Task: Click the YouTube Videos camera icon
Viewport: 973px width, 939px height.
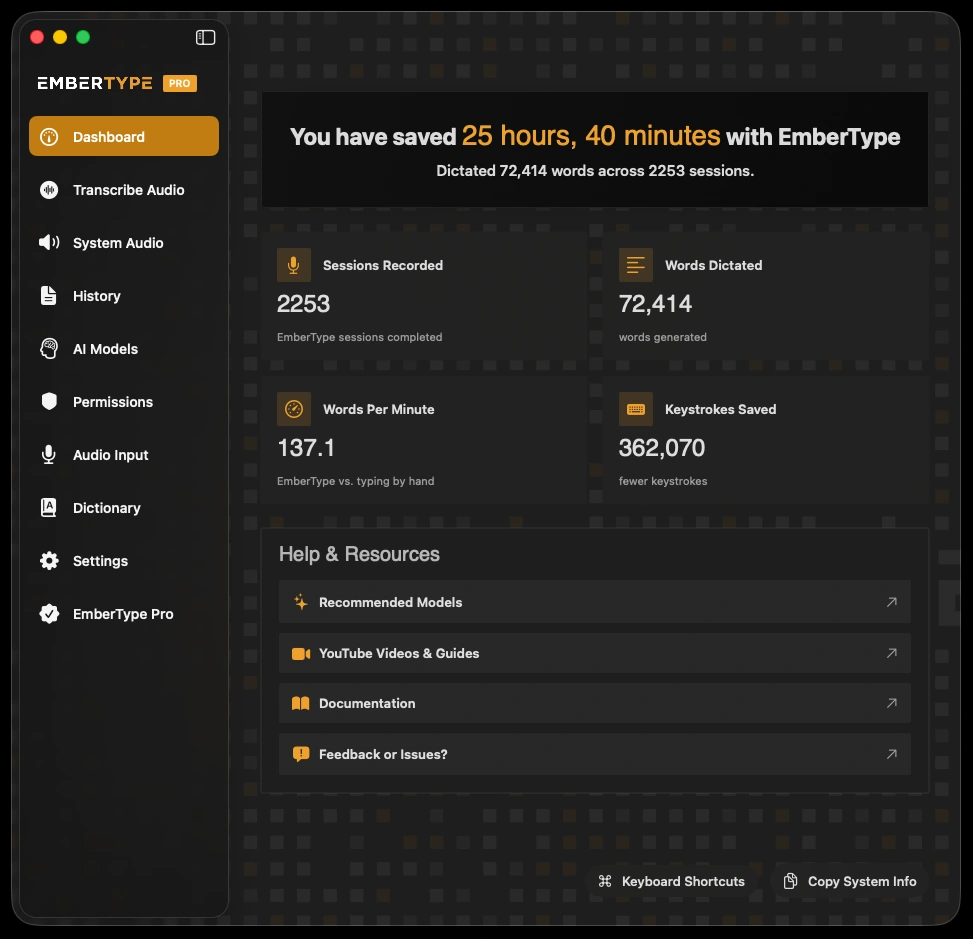Action: click(301, 654)
